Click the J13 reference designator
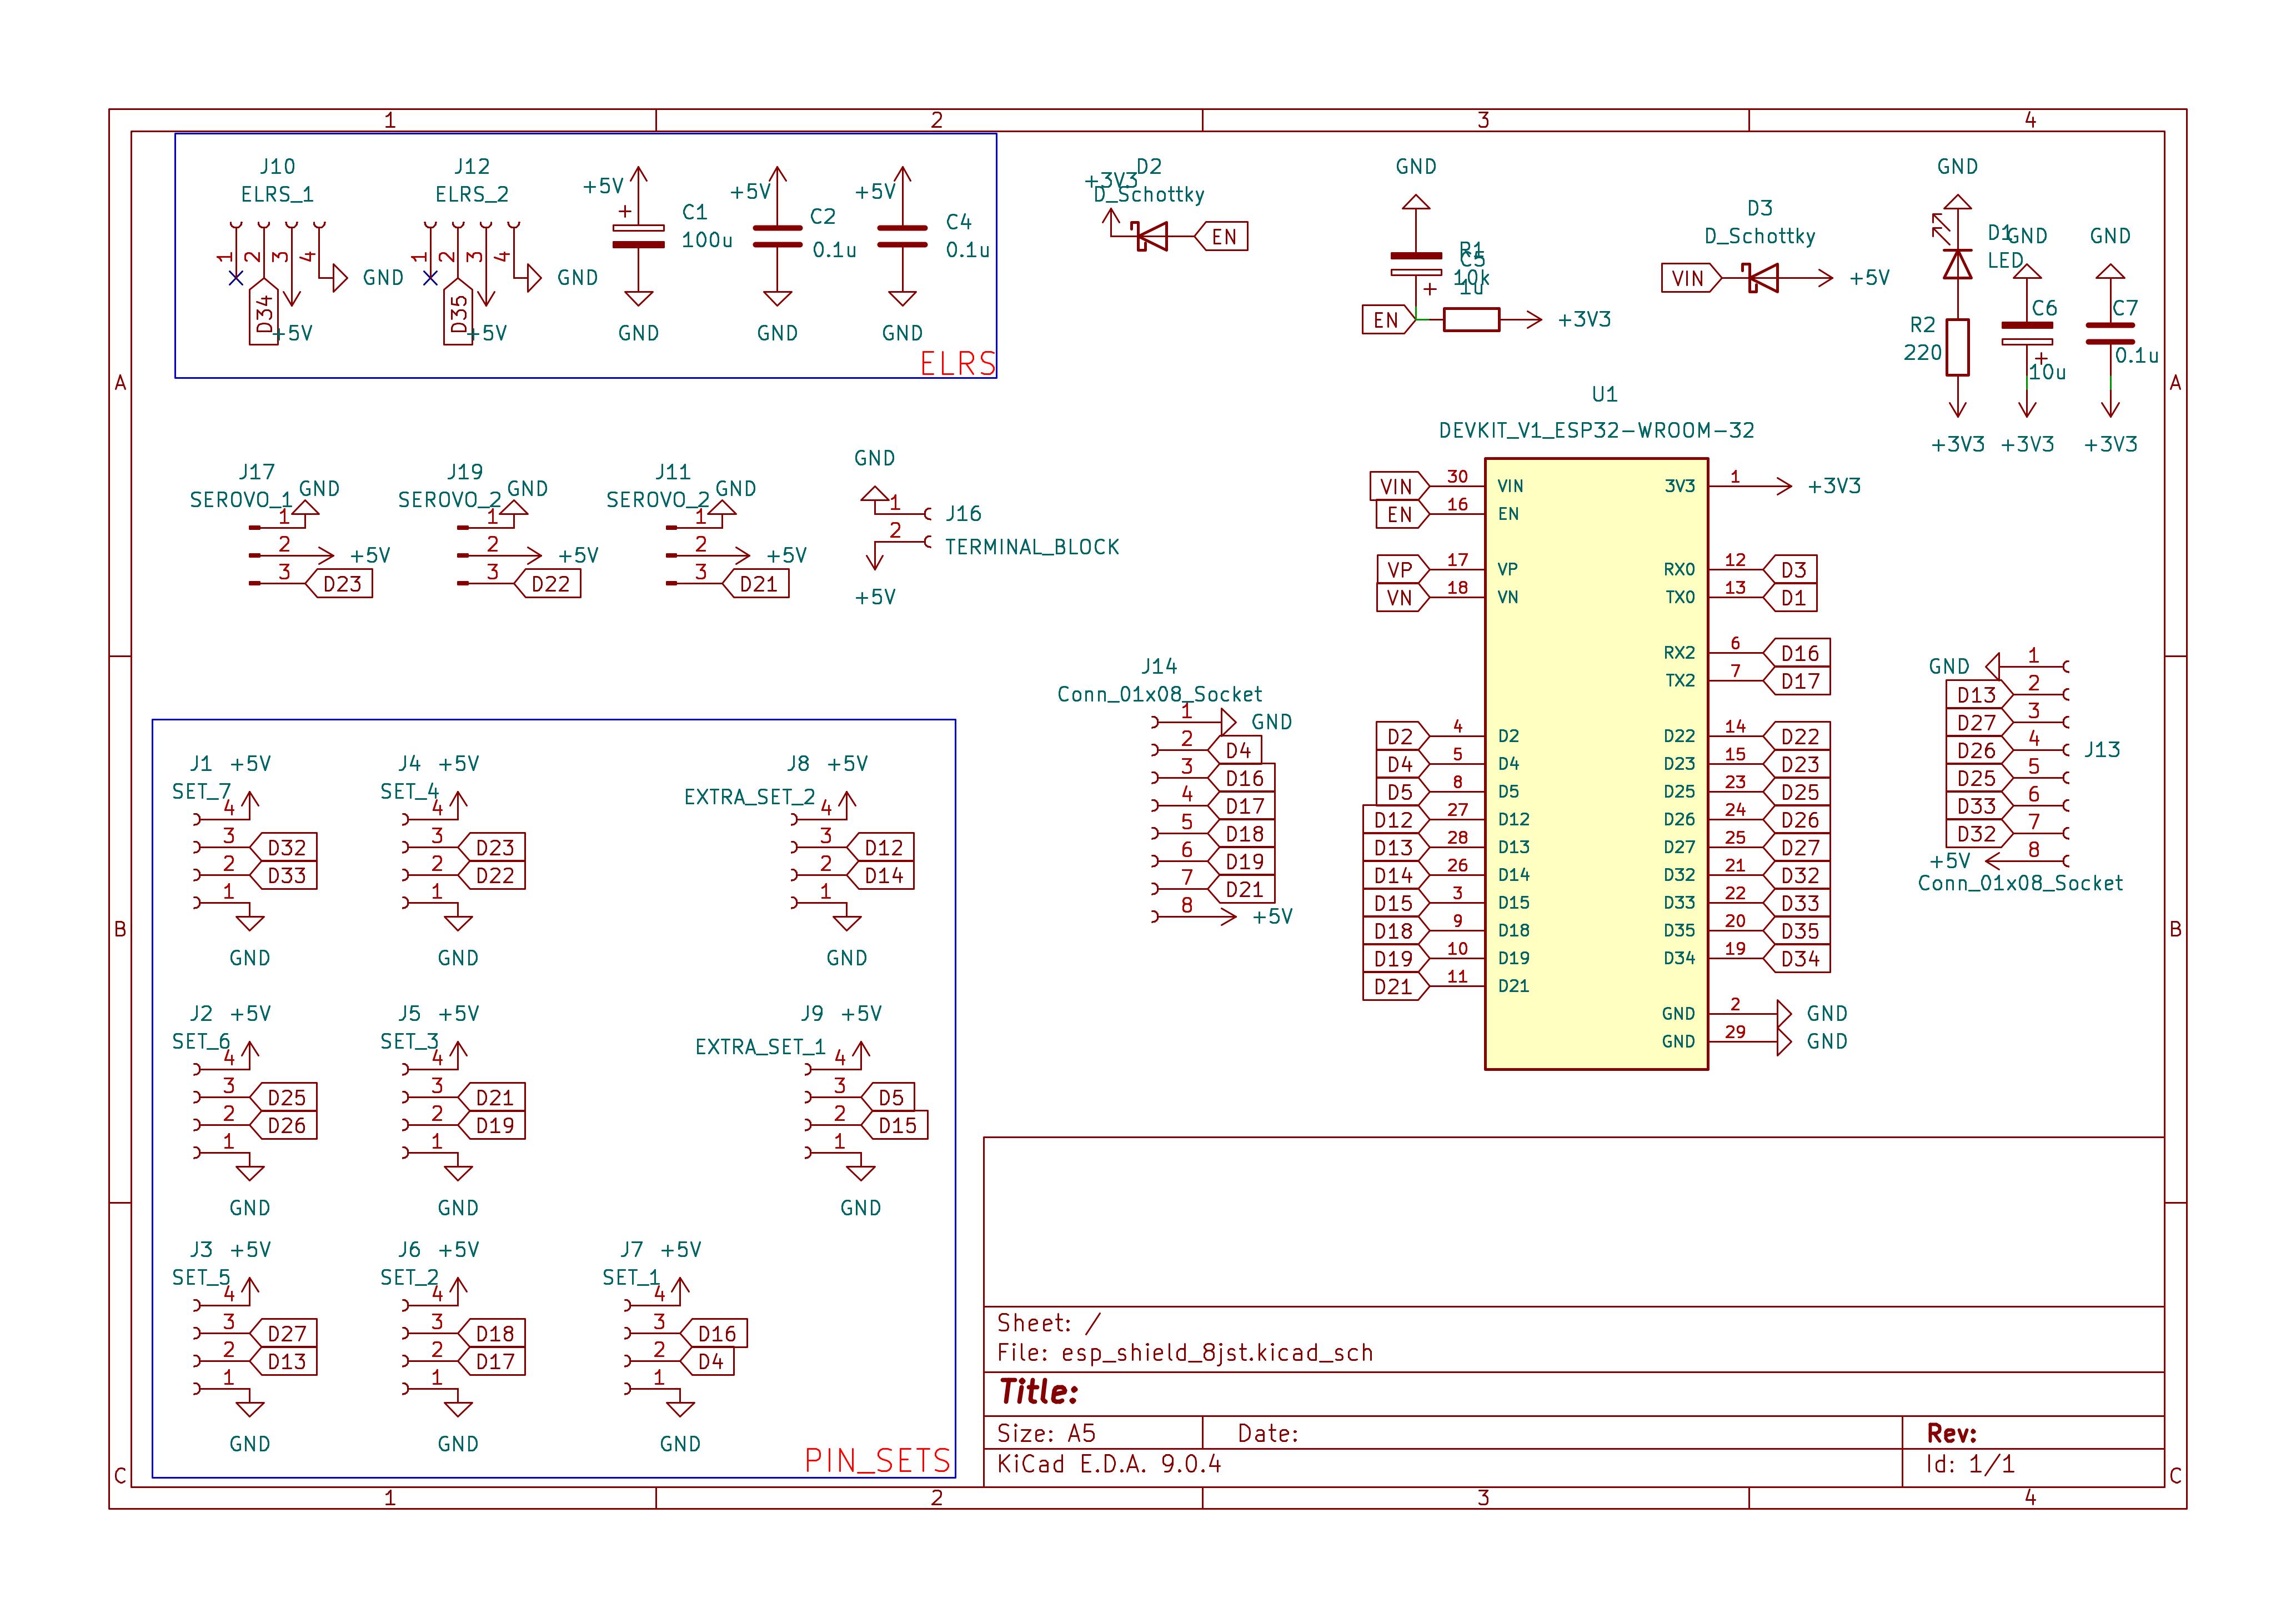The image size is (2296, 1618). tap(2102, 750)
